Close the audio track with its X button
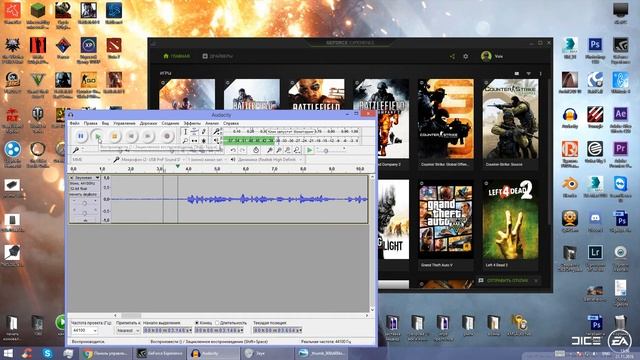 click(x=72, y=178)
